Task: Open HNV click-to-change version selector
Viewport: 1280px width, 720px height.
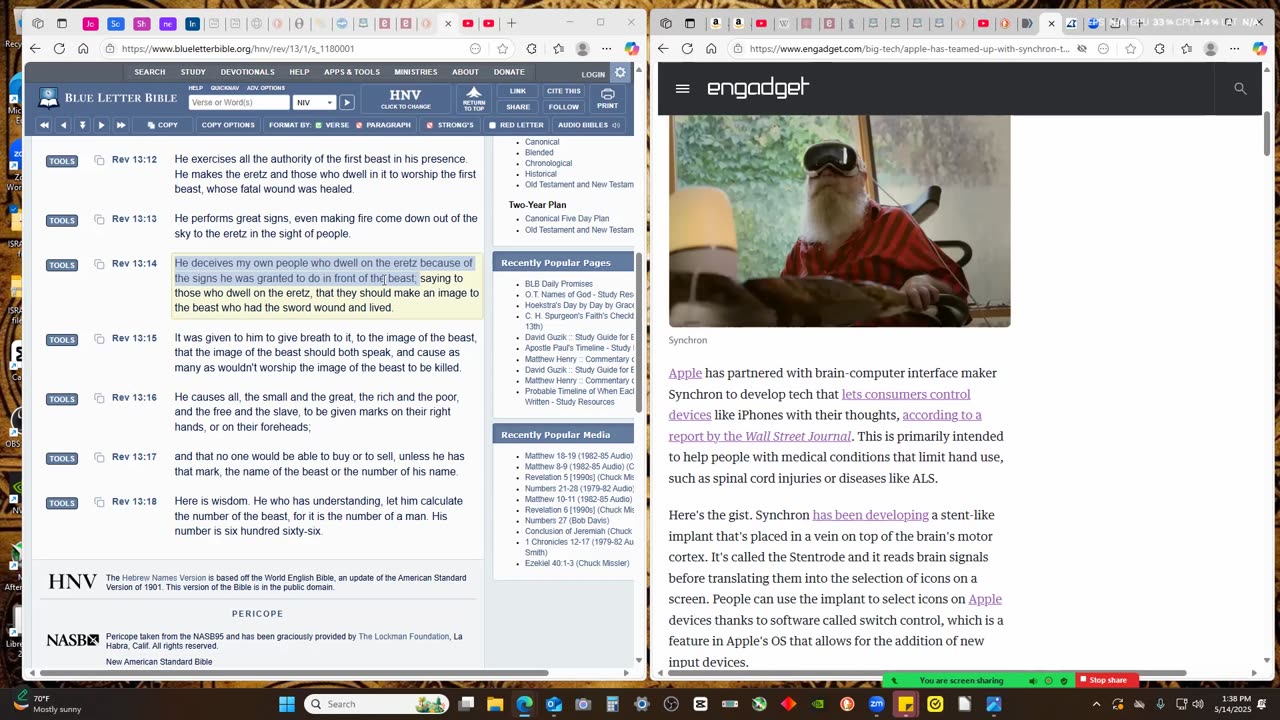Action: (x=405, y=99)
